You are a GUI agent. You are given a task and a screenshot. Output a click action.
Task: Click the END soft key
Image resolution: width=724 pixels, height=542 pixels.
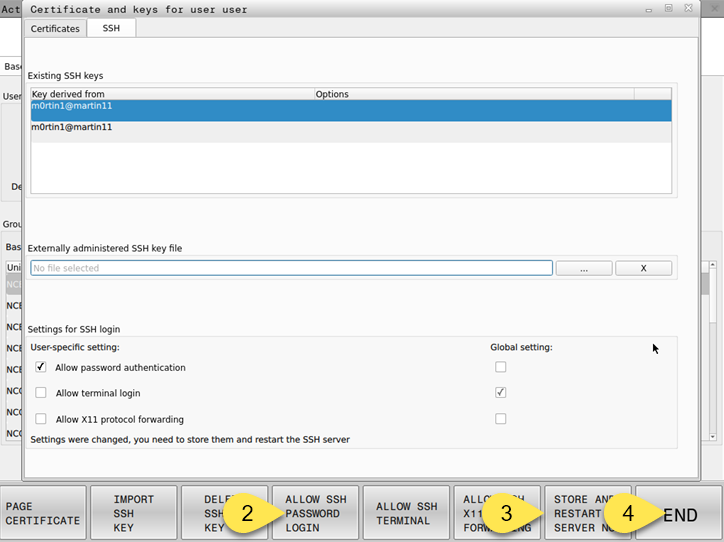[679, 513]
